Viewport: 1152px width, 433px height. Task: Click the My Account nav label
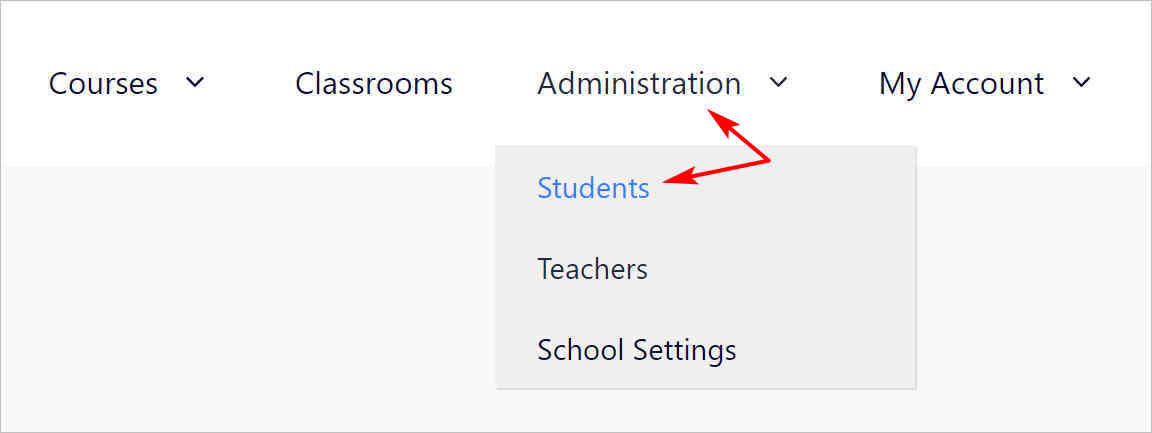[961, 83]
